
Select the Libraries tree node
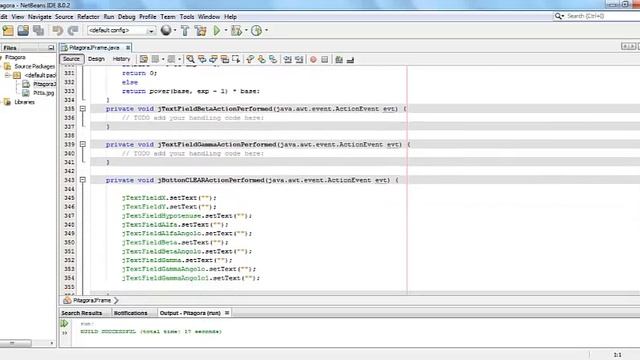pos(24,102)
